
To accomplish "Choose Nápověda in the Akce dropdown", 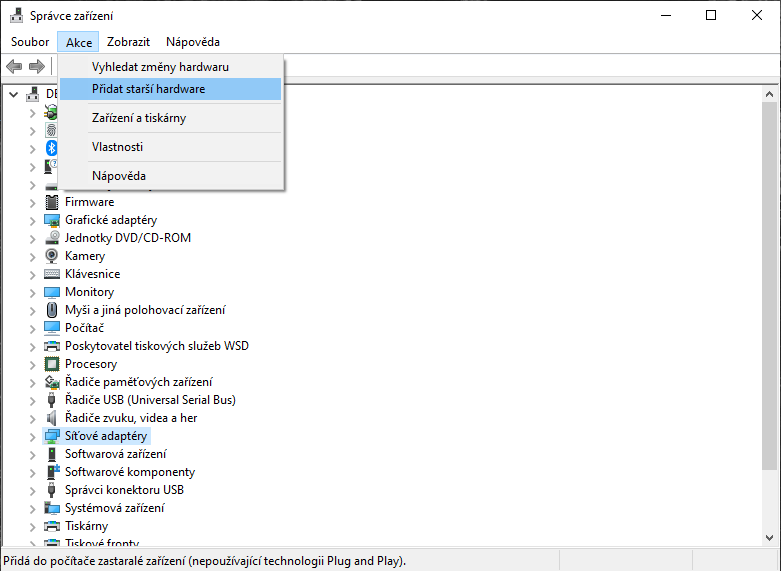I will (x=170, y=176).
